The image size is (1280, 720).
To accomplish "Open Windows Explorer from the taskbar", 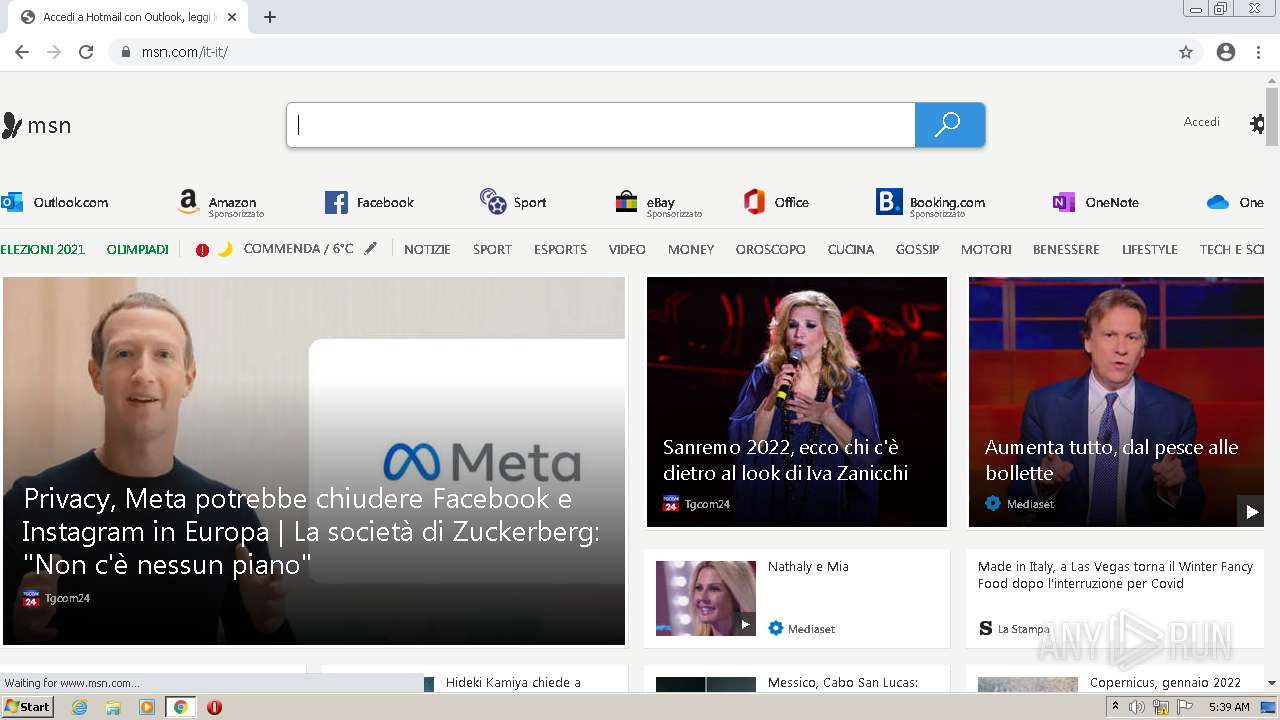I will 113,707.
